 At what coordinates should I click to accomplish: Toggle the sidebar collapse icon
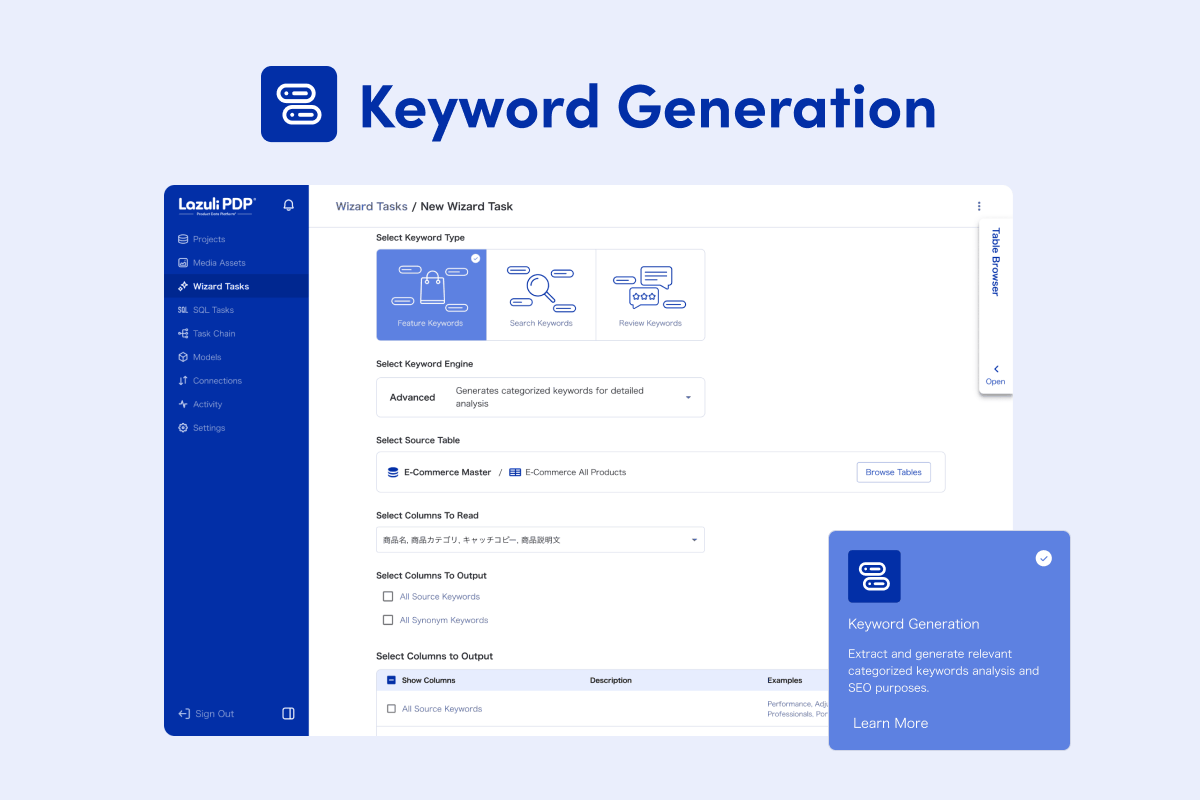tap(288, 714)
